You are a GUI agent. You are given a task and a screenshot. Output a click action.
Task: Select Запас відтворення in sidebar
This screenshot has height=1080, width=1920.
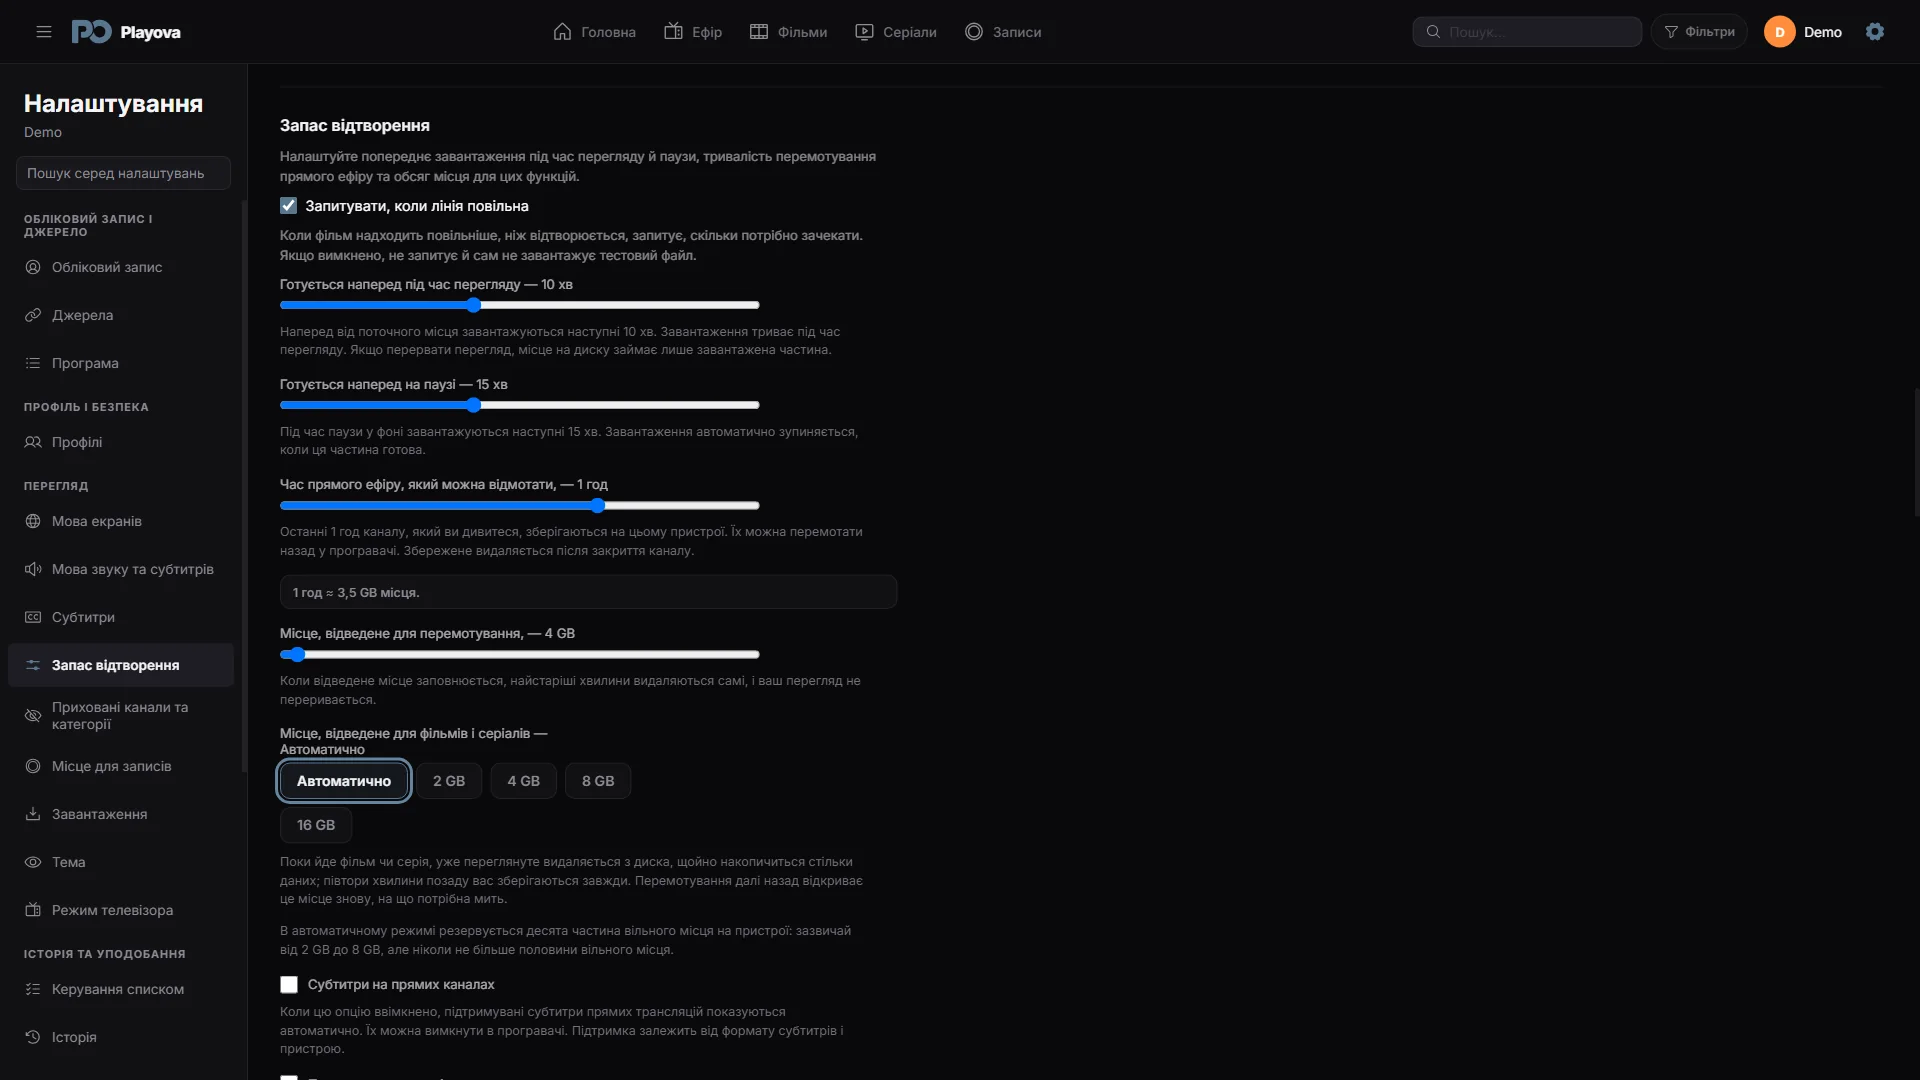click(x=121, y=665)
